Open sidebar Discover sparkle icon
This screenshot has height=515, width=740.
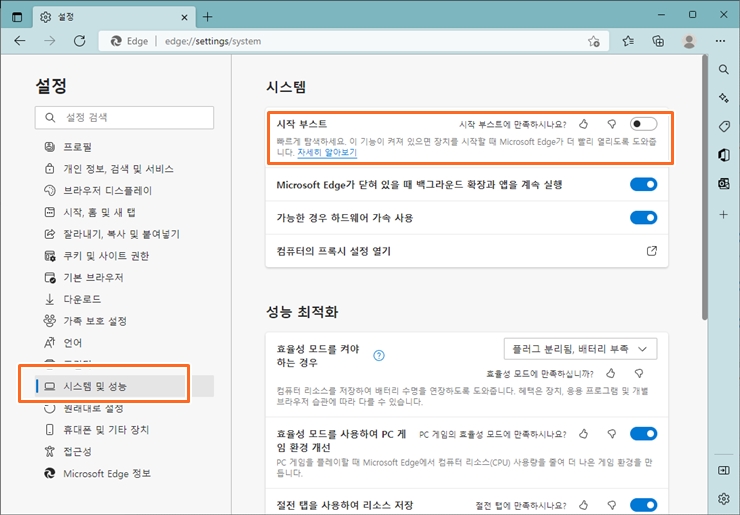tap(723, 98)
